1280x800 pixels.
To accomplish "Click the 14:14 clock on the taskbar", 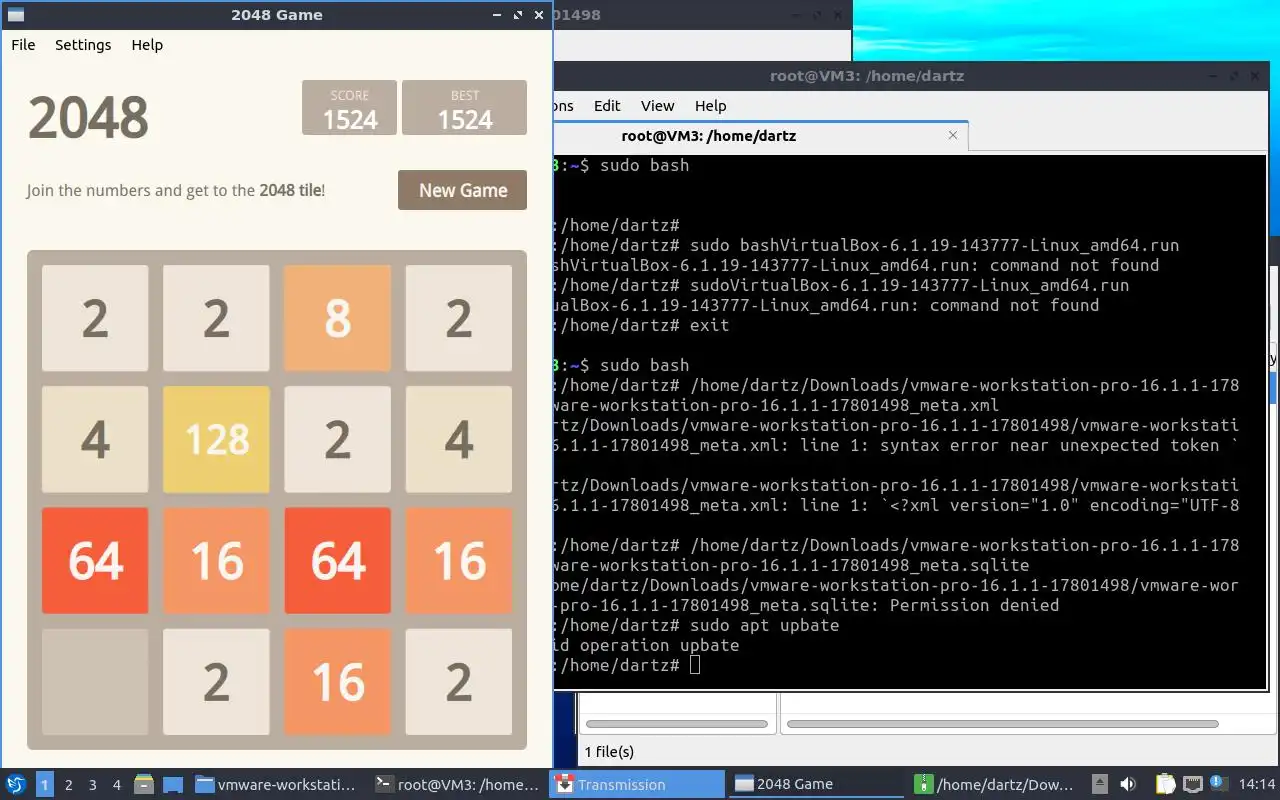I will pyautogui.click(x=1257, y=784).
